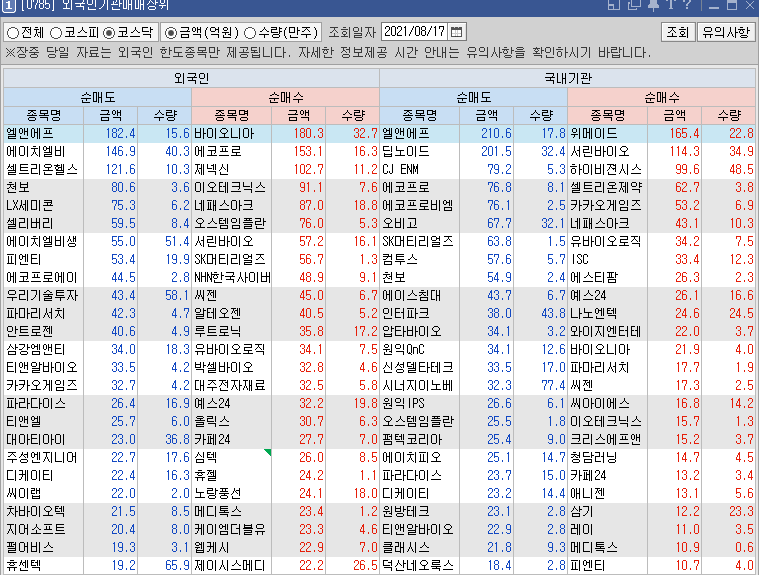This screenshot has width=759, height=575.
Task: Click the 국내기관 순매수 header
Action: pyautogui.click(x=662, y=97)
